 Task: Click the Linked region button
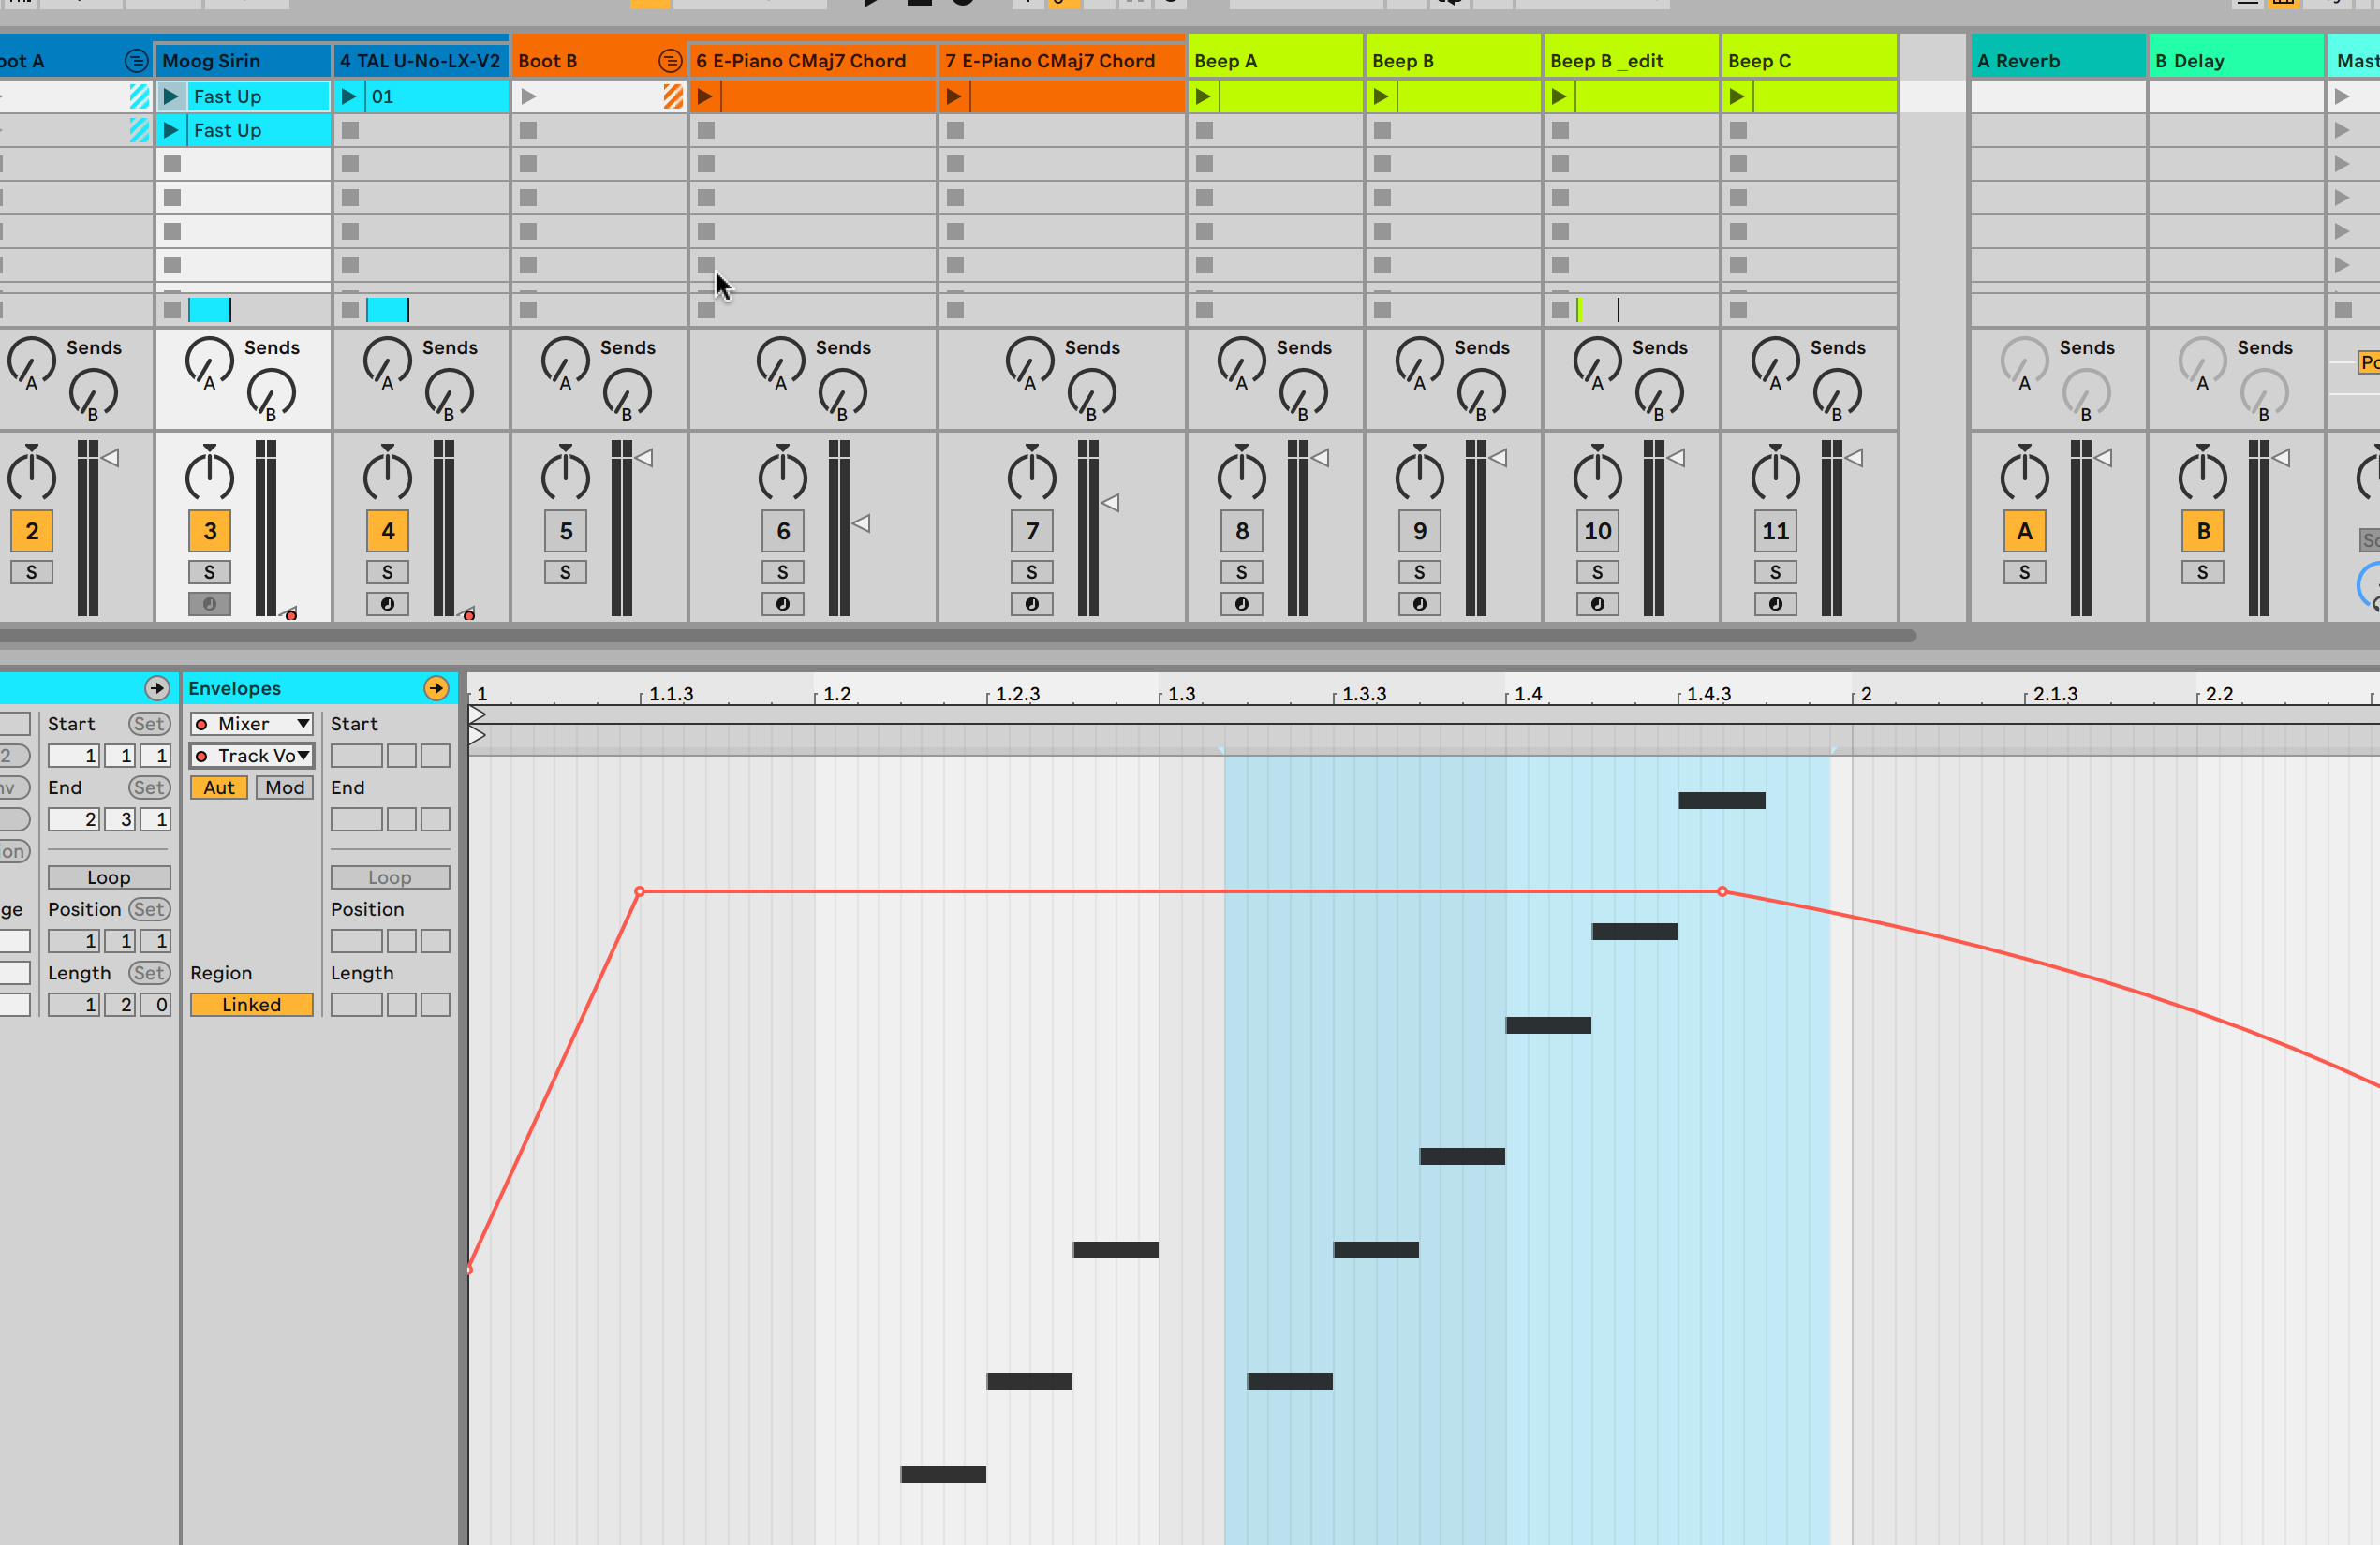point(251,1005)
